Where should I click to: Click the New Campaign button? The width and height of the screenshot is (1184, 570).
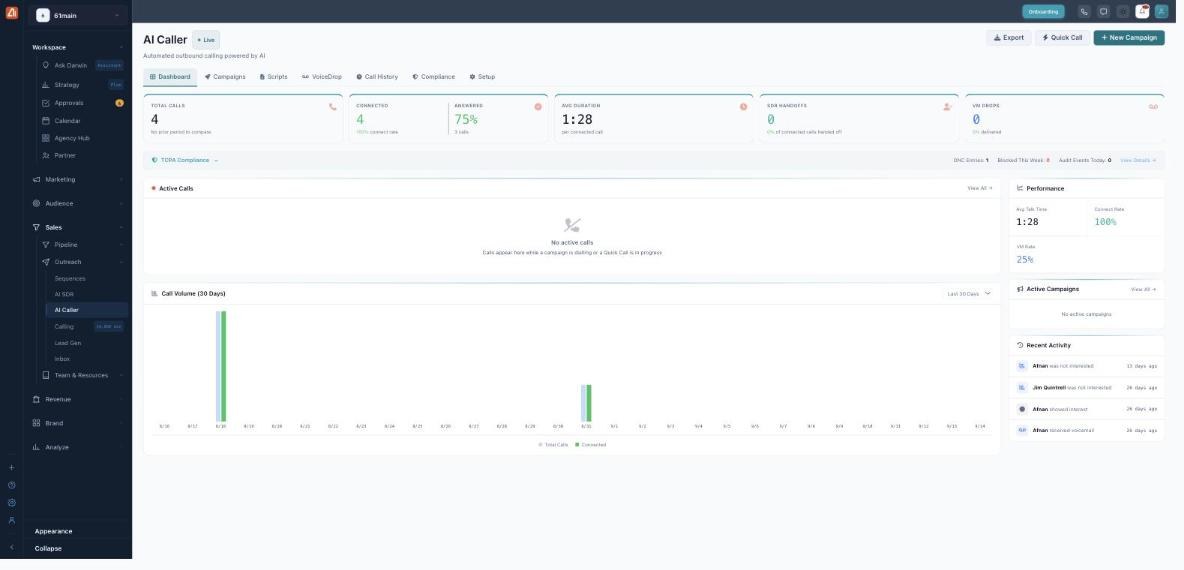click(1129, 38)
